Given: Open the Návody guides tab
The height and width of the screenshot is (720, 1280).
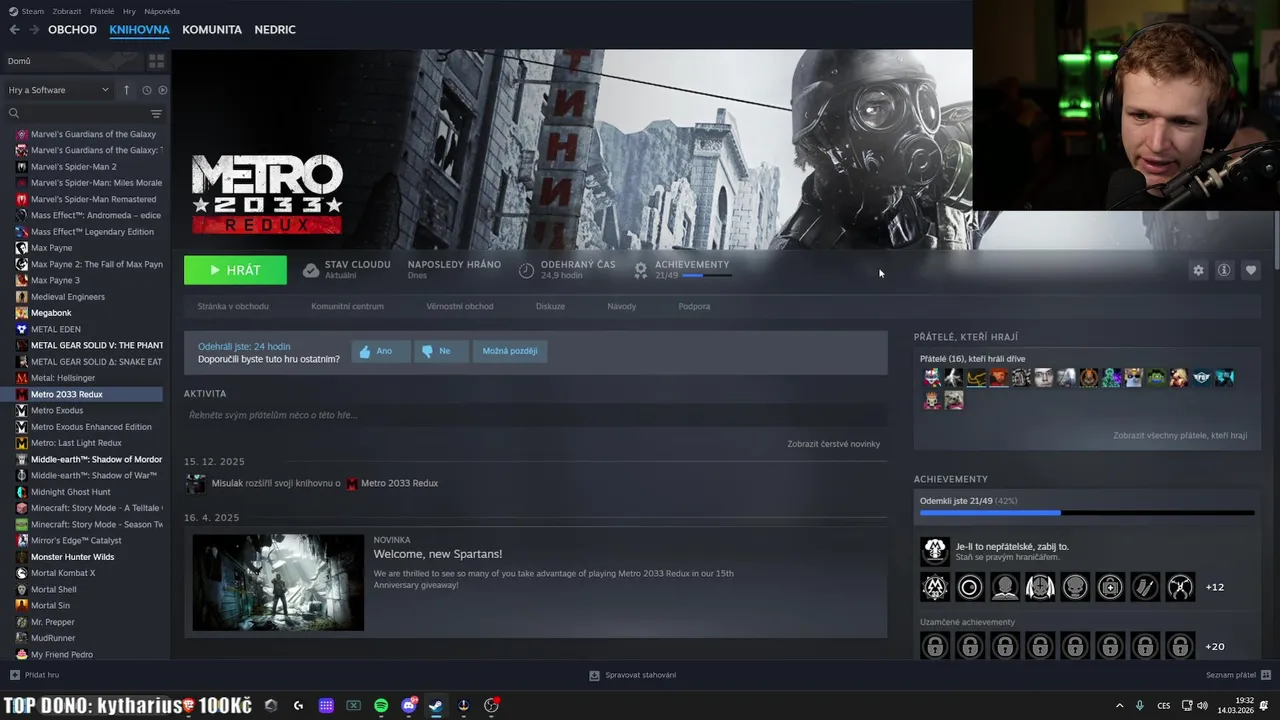Looking at the screenshot, I should [x=621, y=306].
